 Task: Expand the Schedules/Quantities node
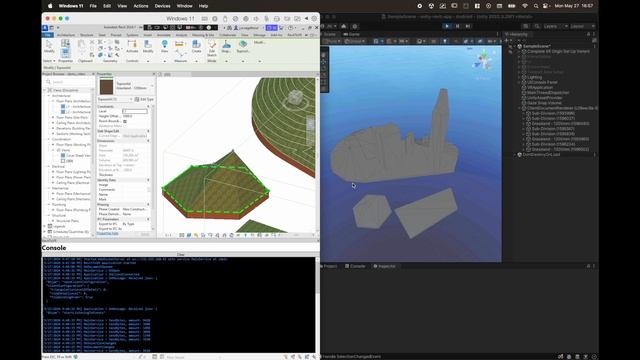[x=45, y=231]
